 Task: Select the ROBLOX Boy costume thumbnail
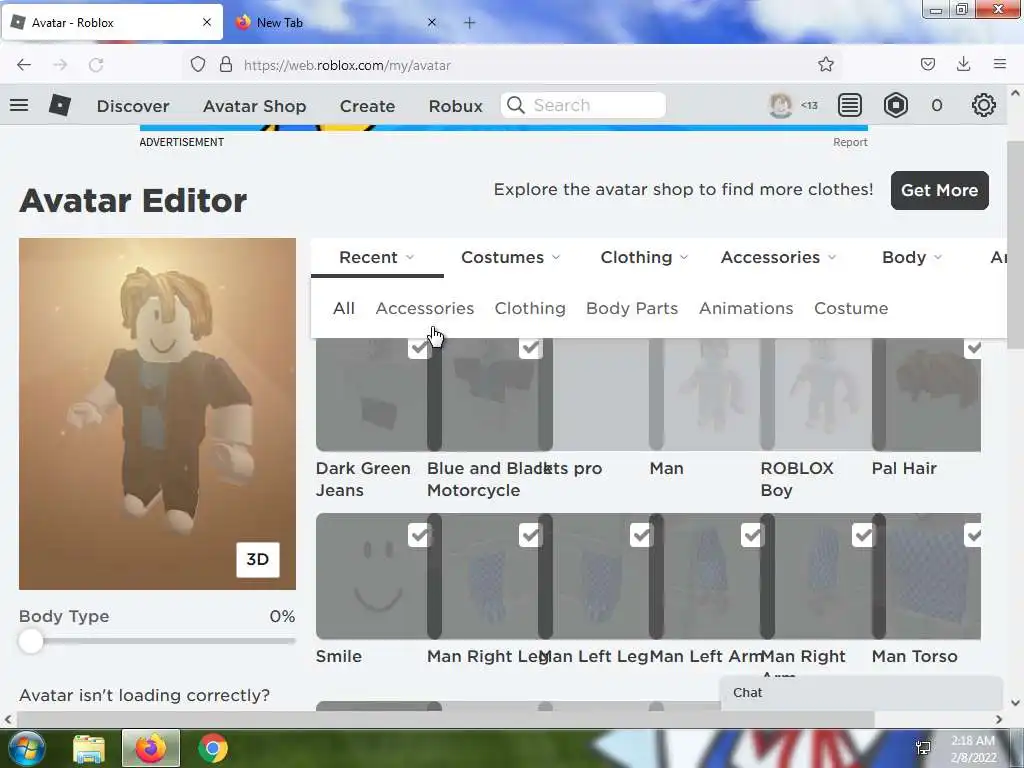(822, 394)
